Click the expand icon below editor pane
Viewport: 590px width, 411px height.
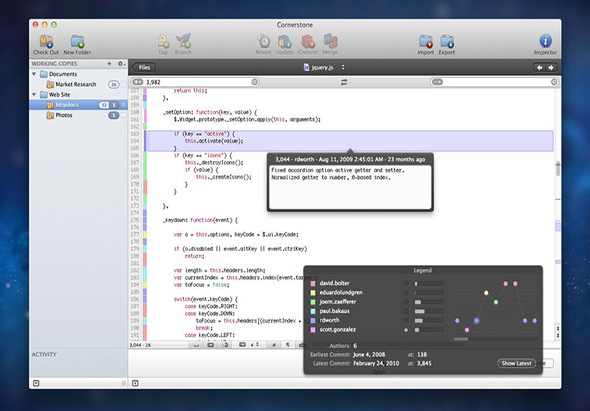[135, 383]
